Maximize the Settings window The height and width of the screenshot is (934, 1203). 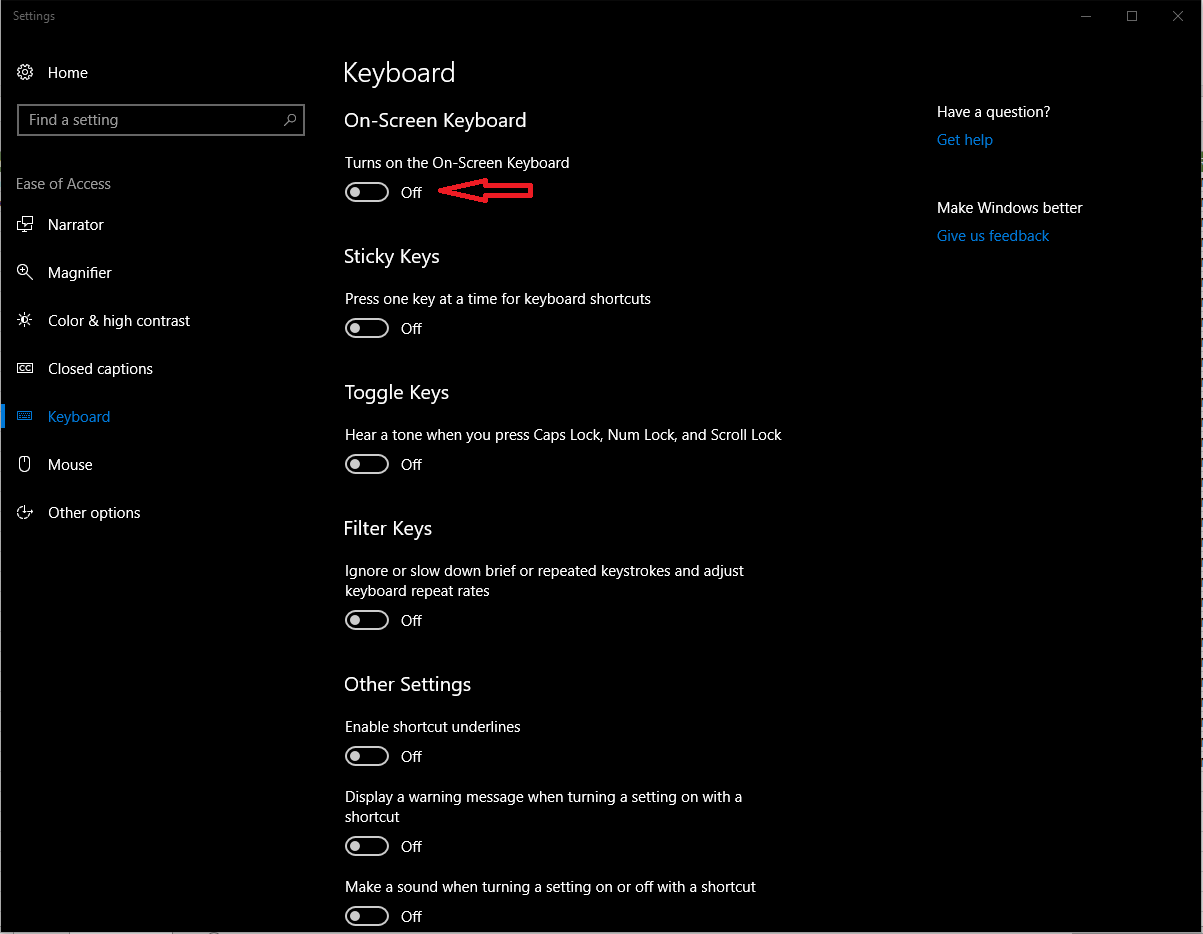coord(1132,16)
